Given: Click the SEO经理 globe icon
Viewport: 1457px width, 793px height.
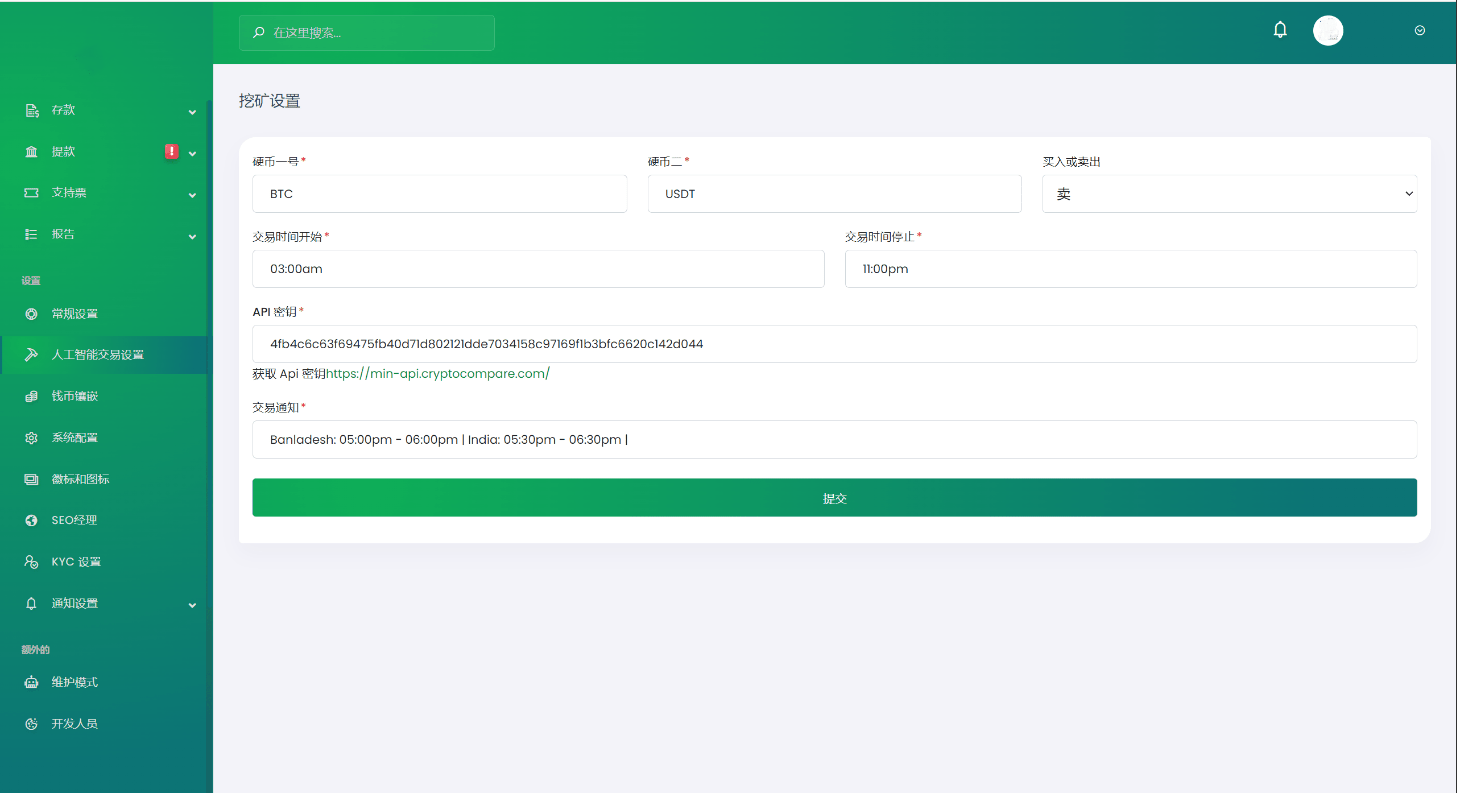Looking at the screenshot, I should coord(31,520).
